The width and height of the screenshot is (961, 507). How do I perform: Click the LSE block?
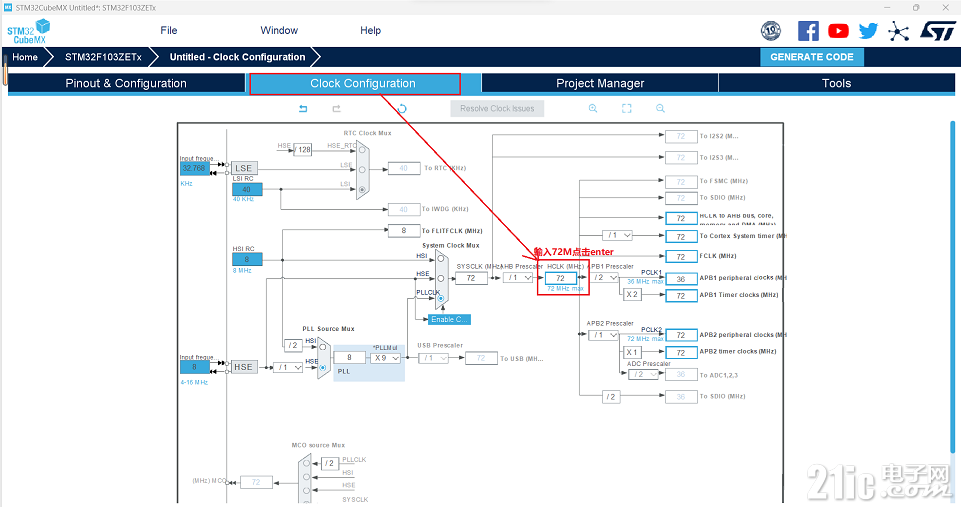click(x=244, y=168)
